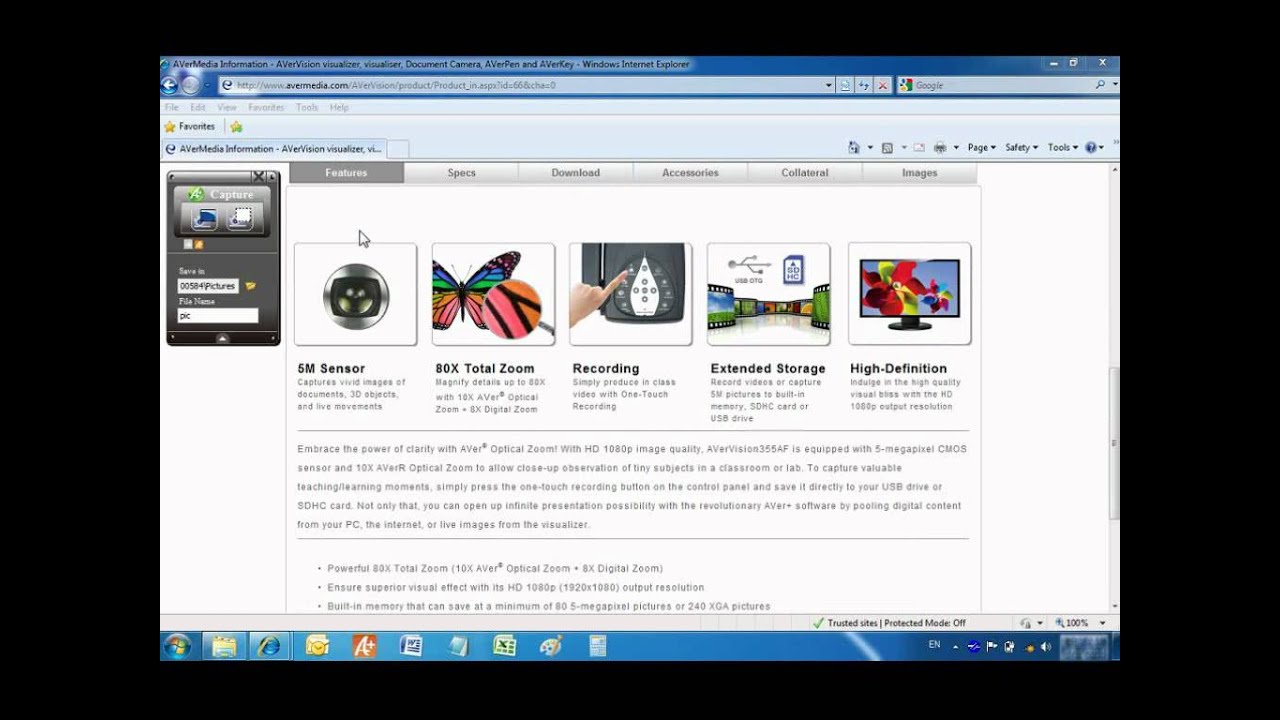Open the zoom level 100% dropdown
The height and width of the screenshot is (720, 1280).
[1102, 623]
